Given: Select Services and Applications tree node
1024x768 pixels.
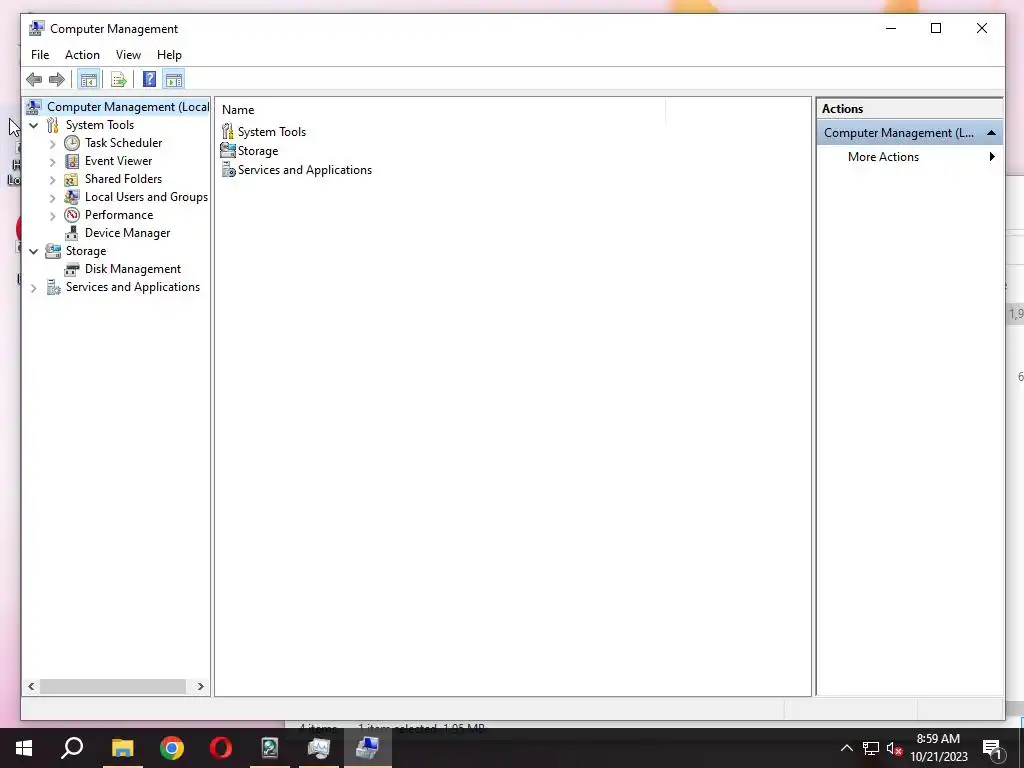Looking at the screenshot, I should point(133,287).
